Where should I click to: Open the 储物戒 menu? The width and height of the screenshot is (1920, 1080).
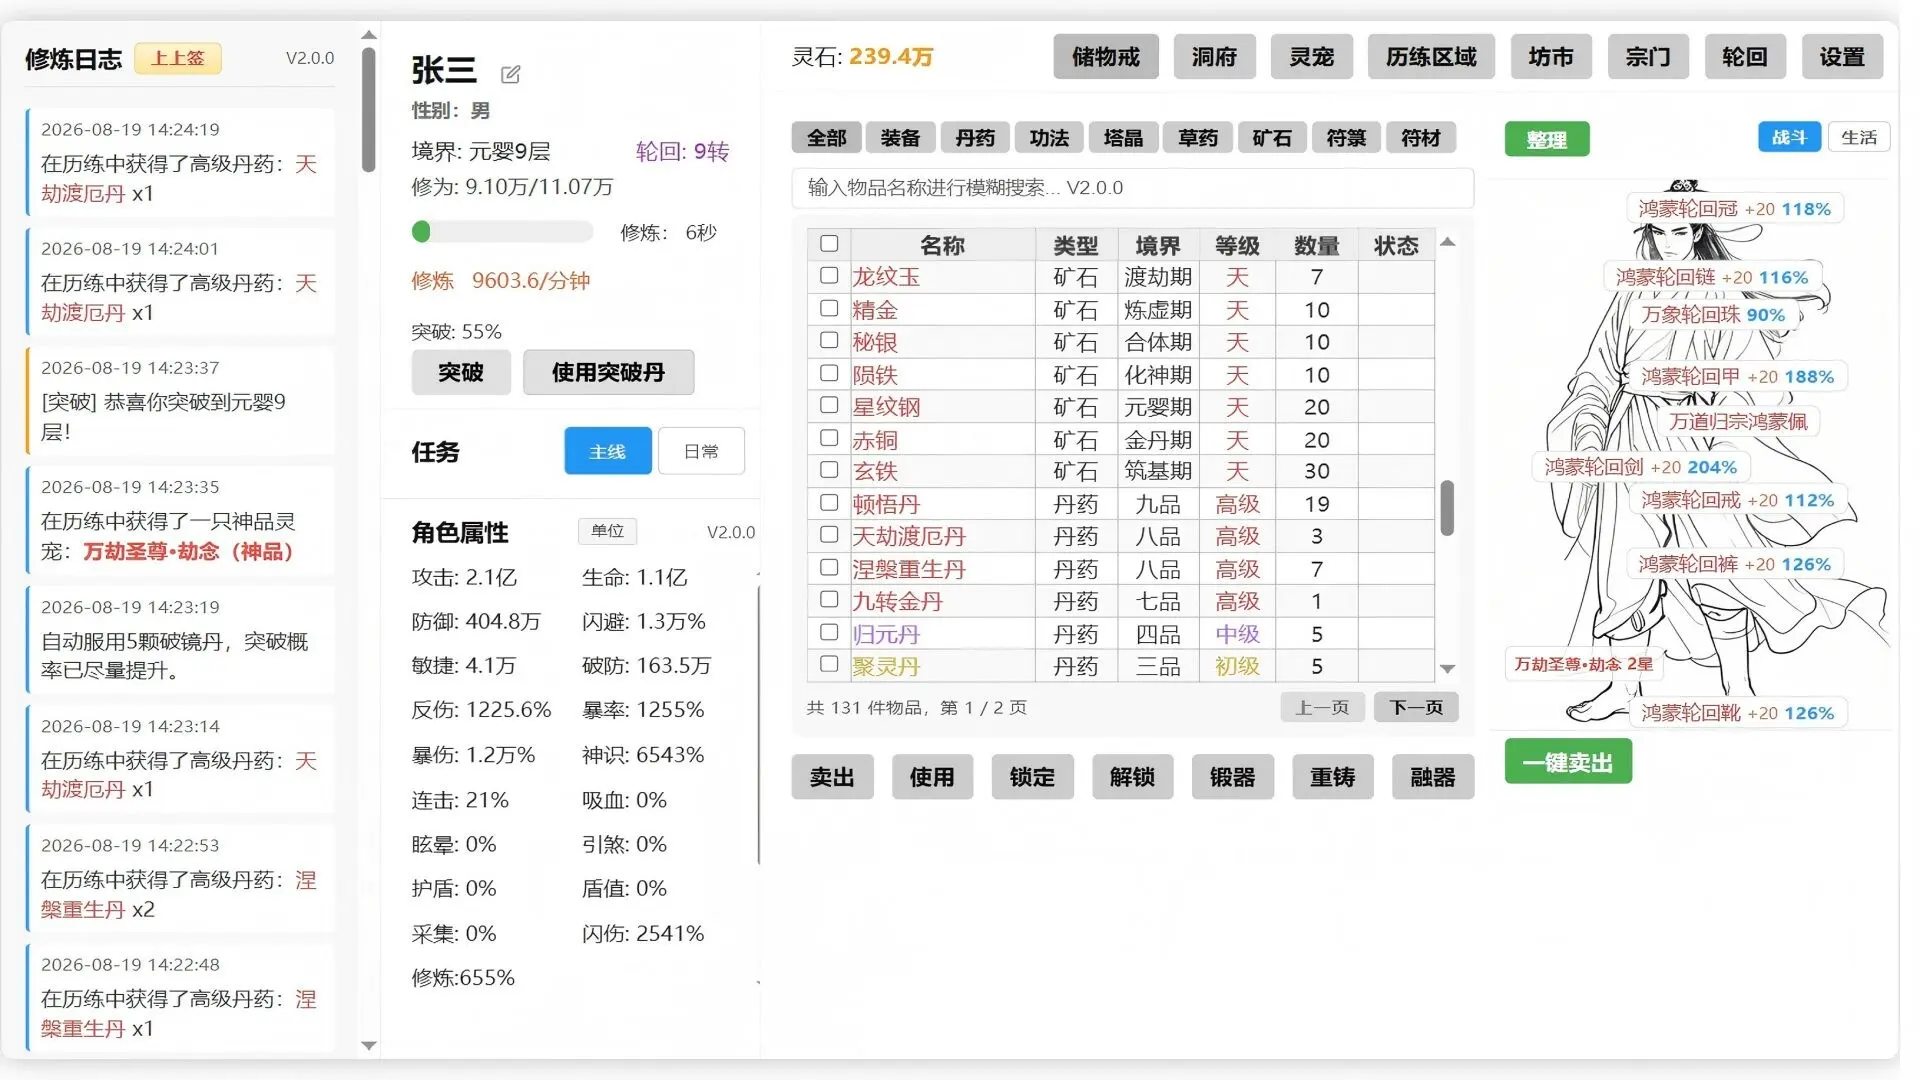click(1106, 57)
